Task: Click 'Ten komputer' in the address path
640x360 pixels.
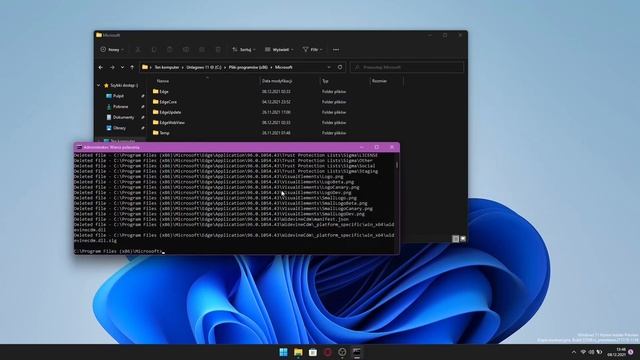Action: click(x=167, y=67)
